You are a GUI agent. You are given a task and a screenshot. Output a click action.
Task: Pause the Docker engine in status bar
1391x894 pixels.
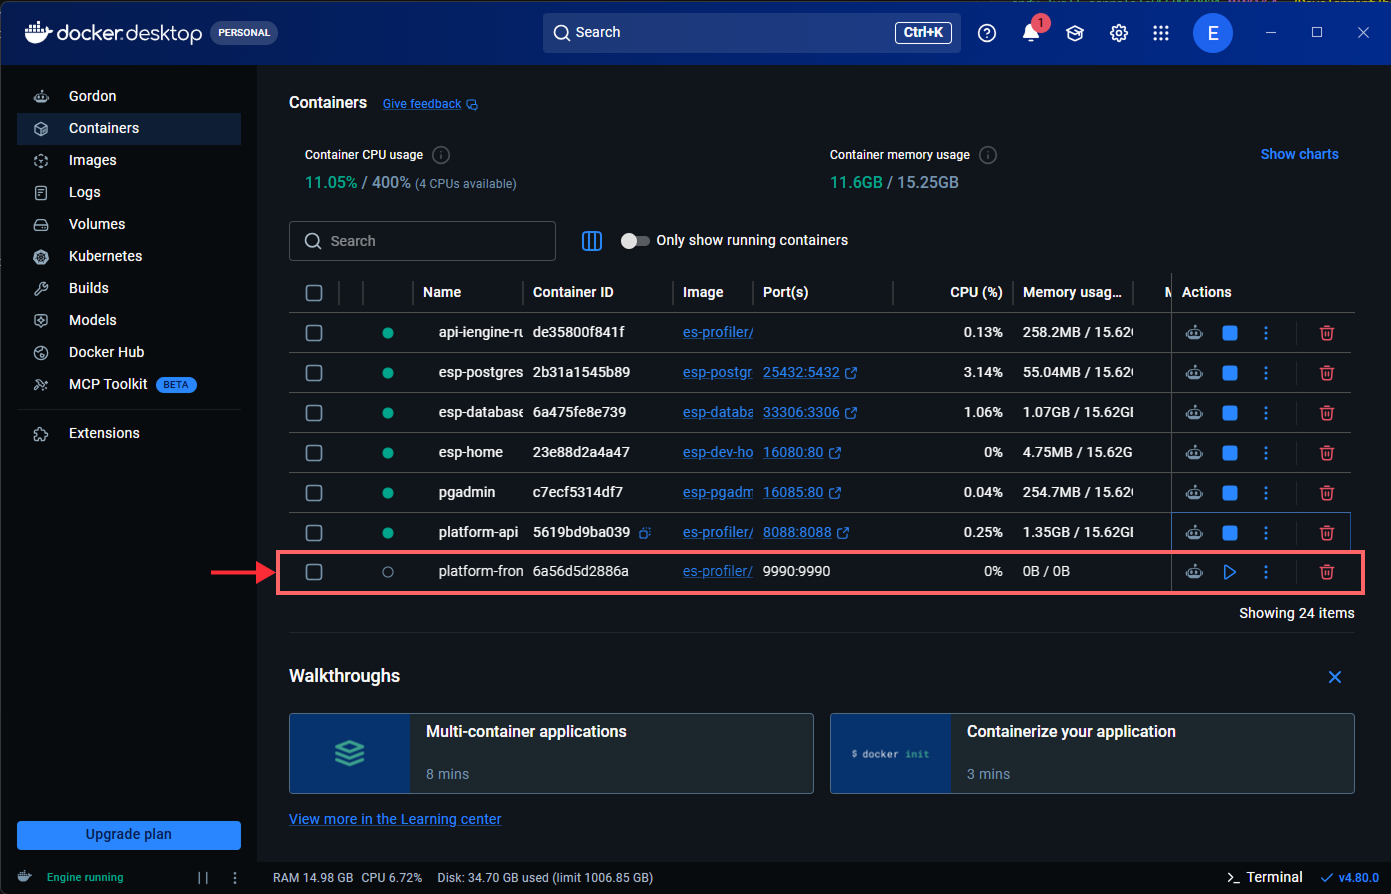203,878
